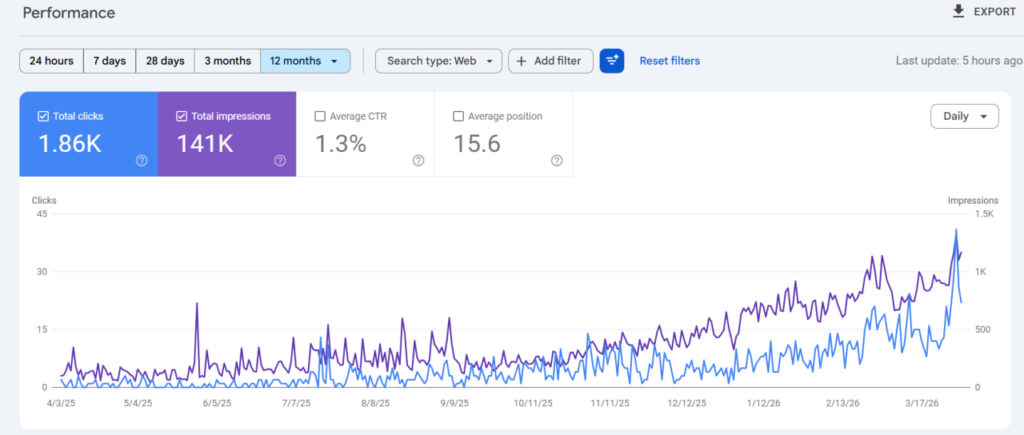The height and width of the screenshot is (435, 1024).
Task: Click the 1K impressions axis value
Action: 980,271
